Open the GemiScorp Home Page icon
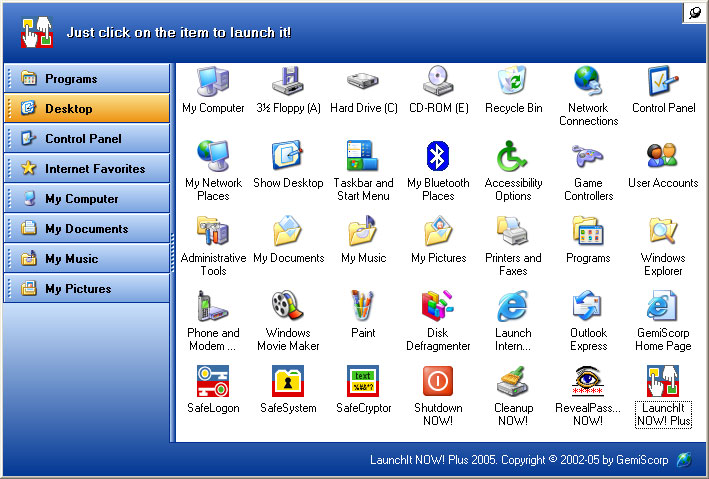This screenshot has height=479, width=709. [x=663, y=306]
